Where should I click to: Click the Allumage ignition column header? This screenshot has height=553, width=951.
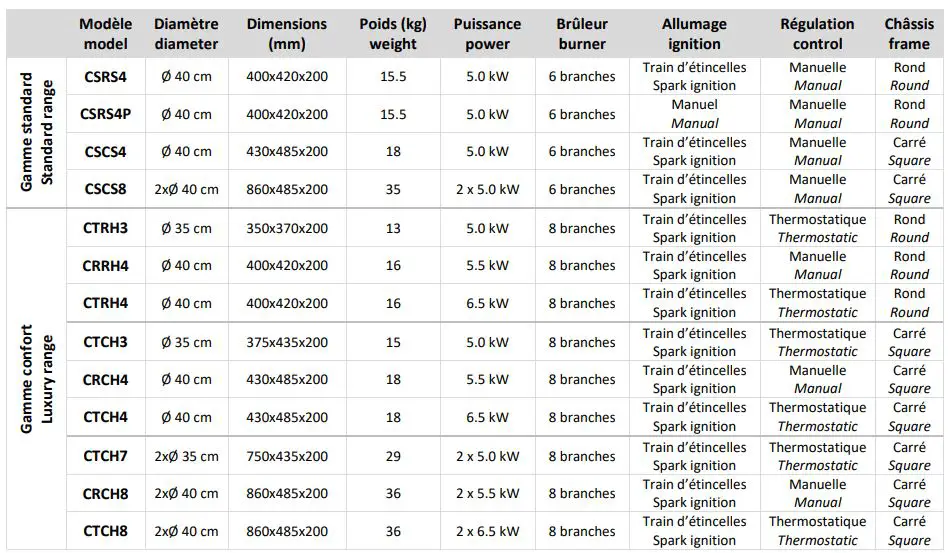click(x=694, y=33)
